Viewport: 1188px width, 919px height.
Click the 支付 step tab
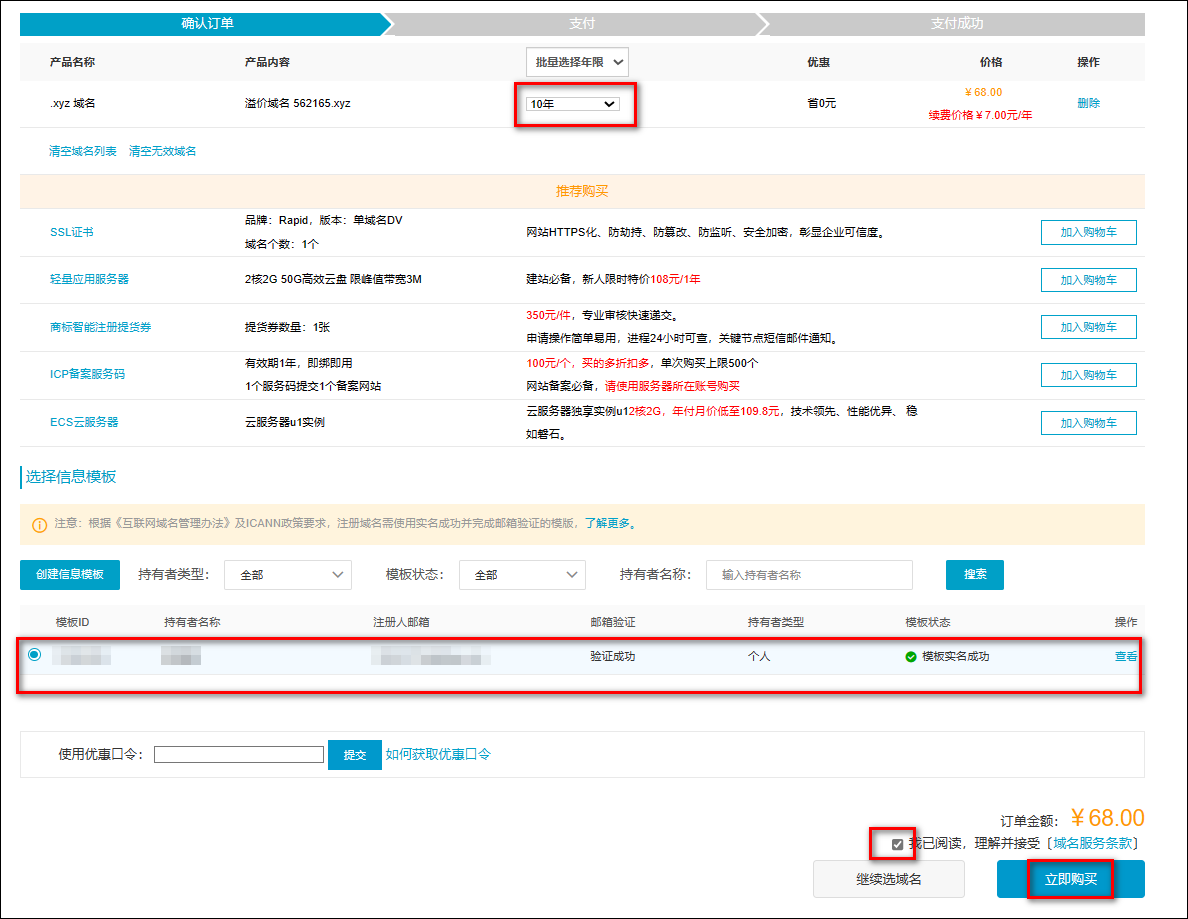click(581, 23)
